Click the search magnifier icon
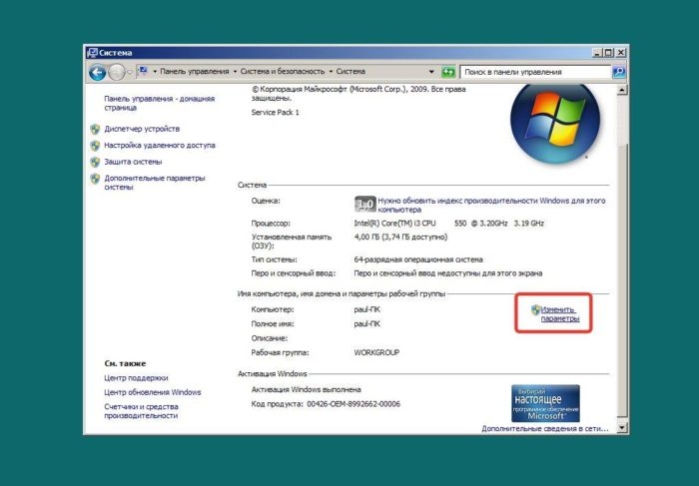The height and width of the screenshot is (486, 699). (x=619, y=72)
